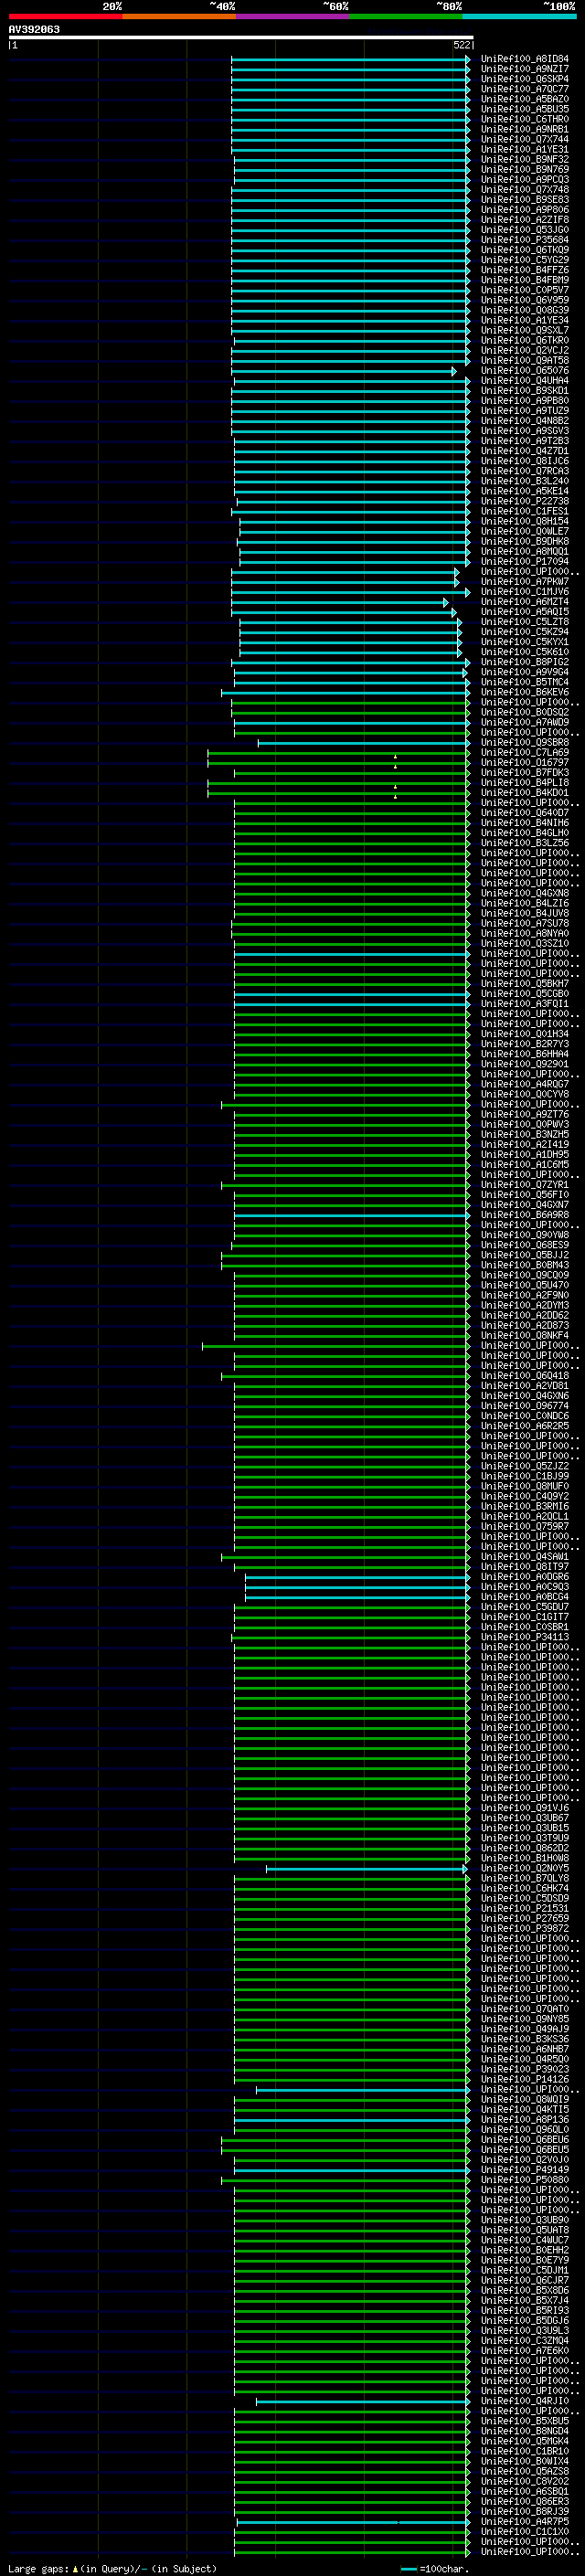The image size is (585, 2576).
Task: Select the UniRef100_Q6BEU5 hit
Action: coord(525,2149)
